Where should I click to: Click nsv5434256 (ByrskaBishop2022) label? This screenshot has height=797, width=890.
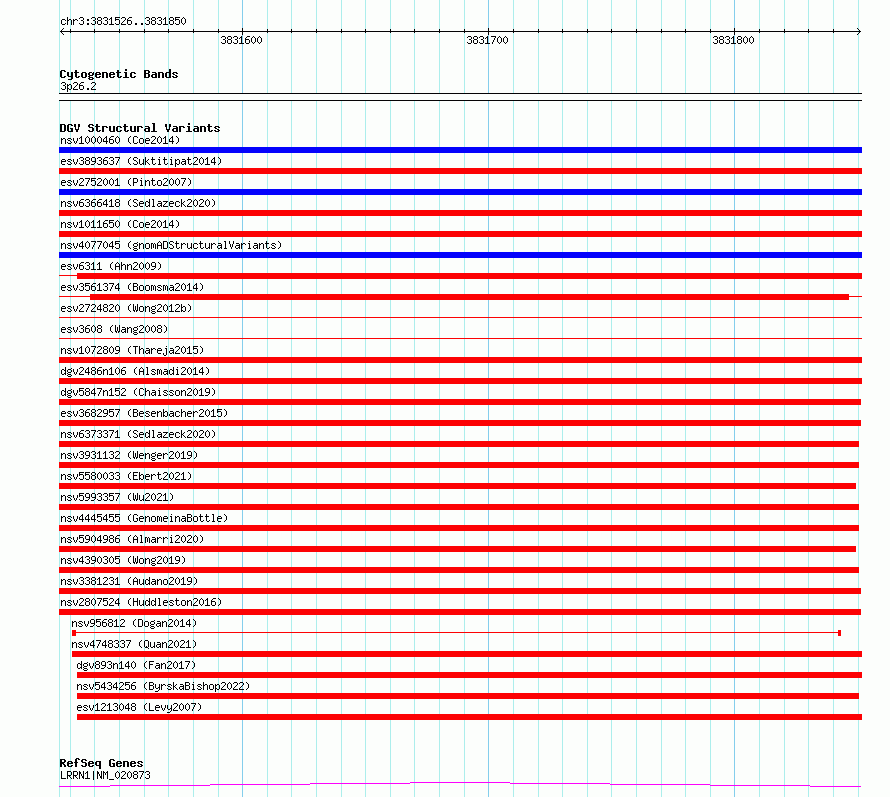click(163, 686)
